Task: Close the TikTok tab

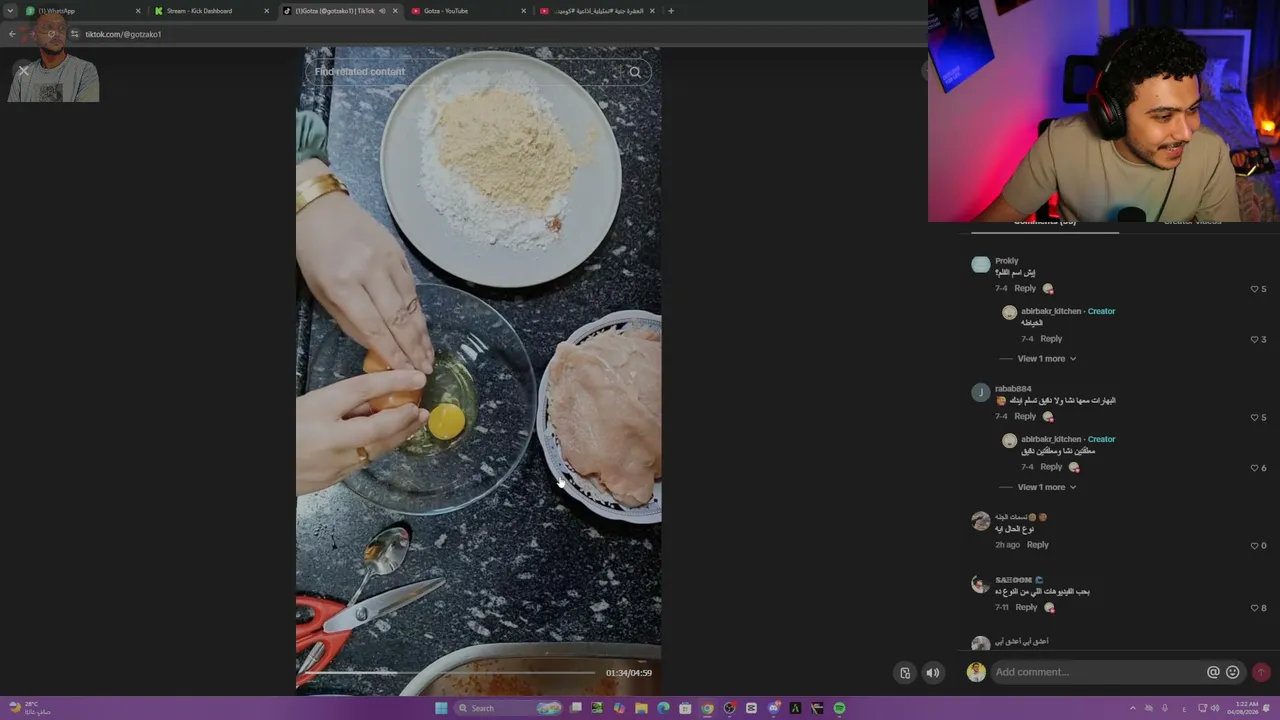Action: (x=395, y=11)
